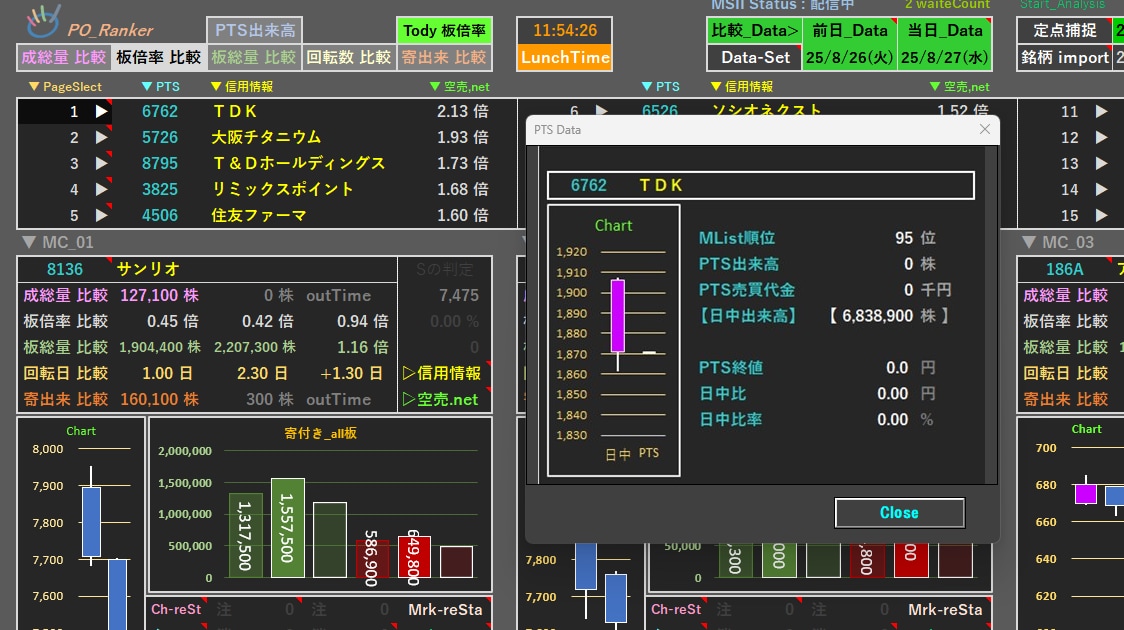The image size is (1124, 630).
Task: Click the 25/8/27(水) date cell
Action: [x=945, y=57]
